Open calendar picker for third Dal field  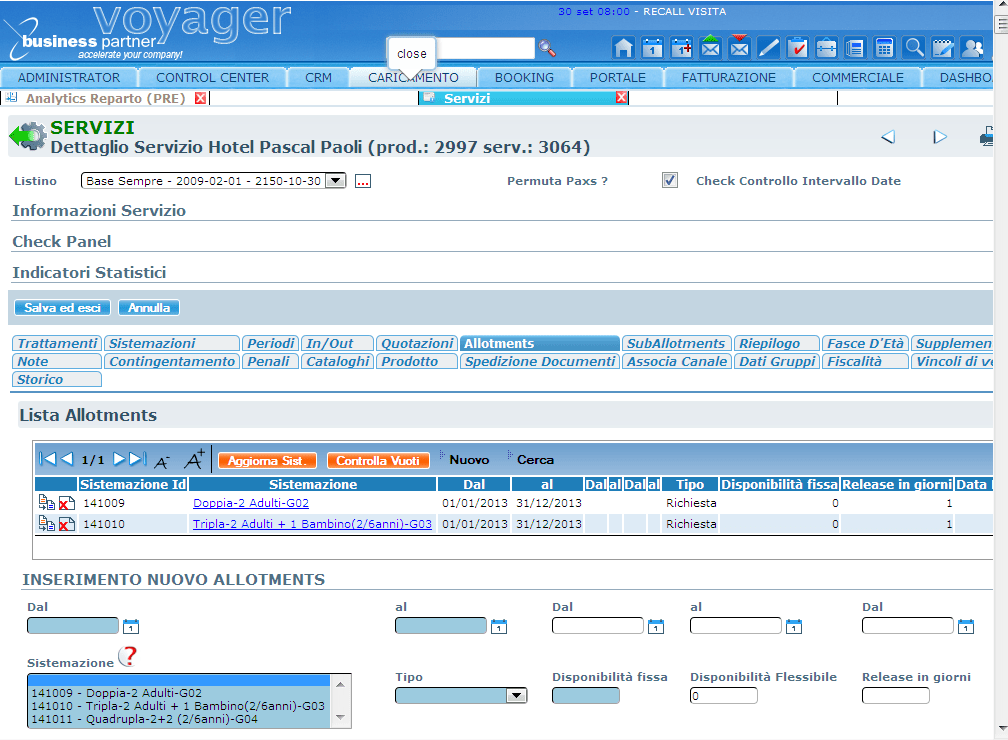coord(966,626)
